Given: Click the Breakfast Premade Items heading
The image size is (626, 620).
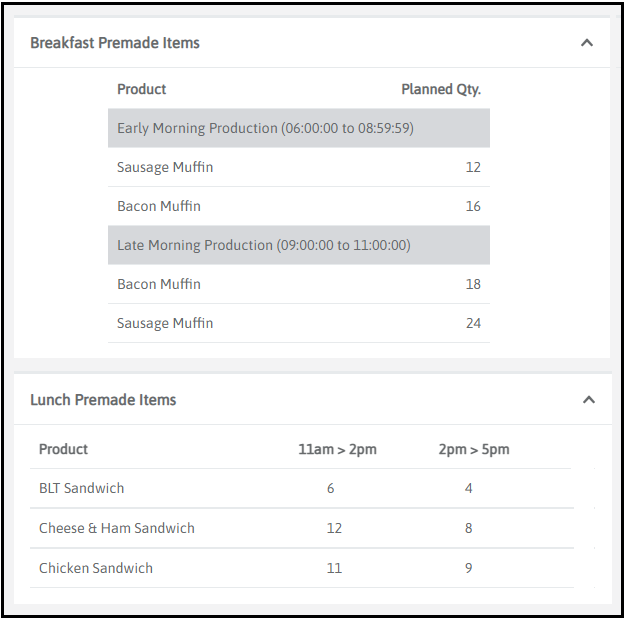Looking at the screenshot, I should [x=115, y=43].
